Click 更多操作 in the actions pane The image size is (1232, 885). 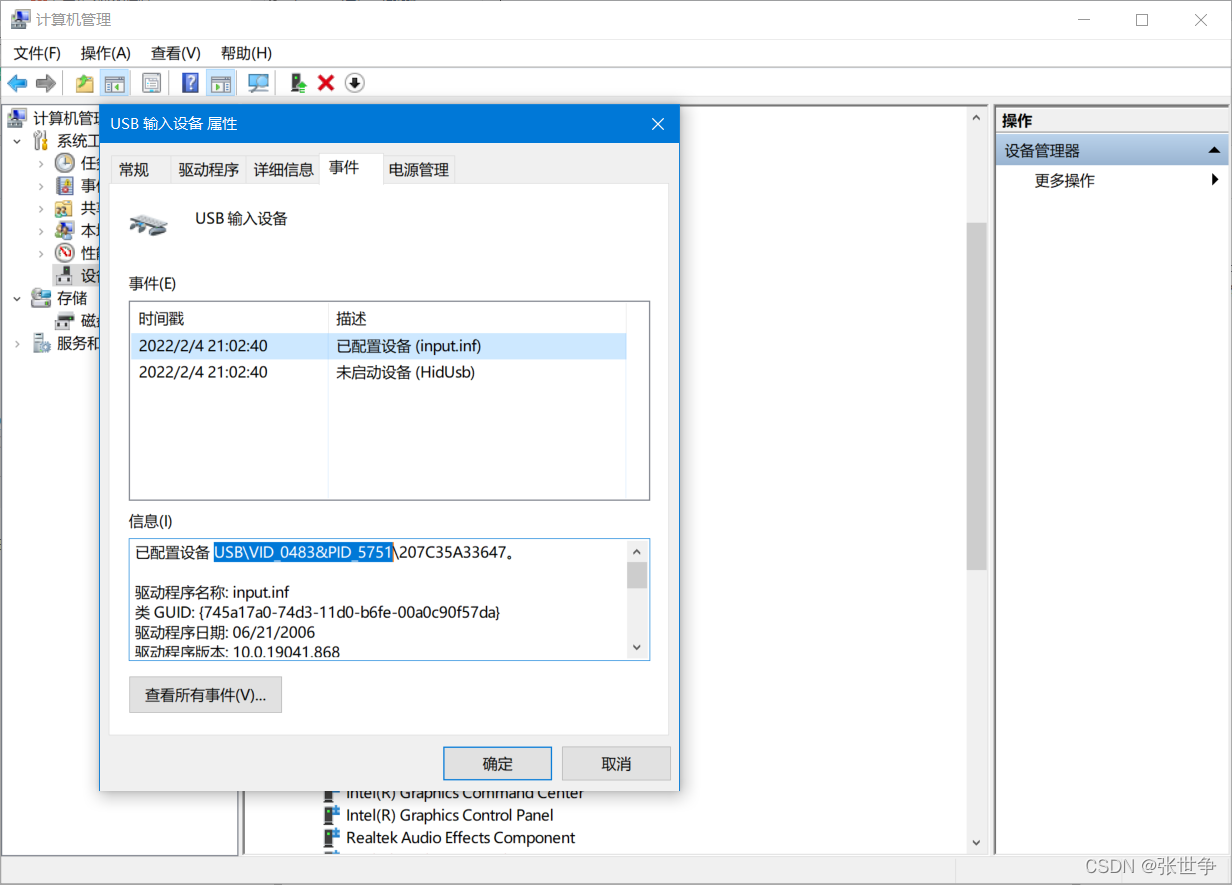[x=1064, y=181]
